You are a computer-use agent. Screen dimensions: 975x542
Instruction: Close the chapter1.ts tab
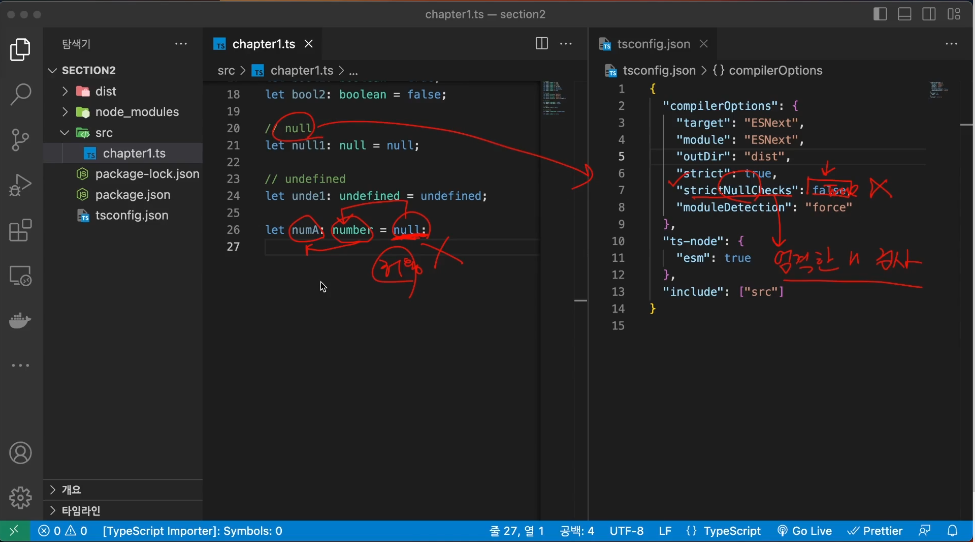[x=308, y=44]
